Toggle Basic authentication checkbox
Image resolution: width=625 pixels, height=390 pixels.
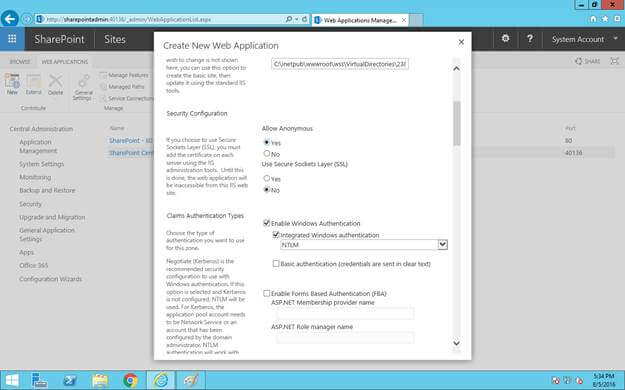coord(275,264)
